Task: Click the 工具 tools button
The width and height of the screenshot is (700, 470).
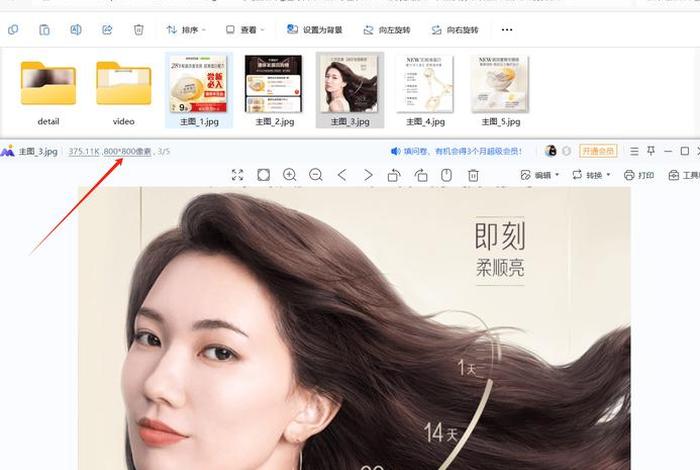Action: [684, 175]
